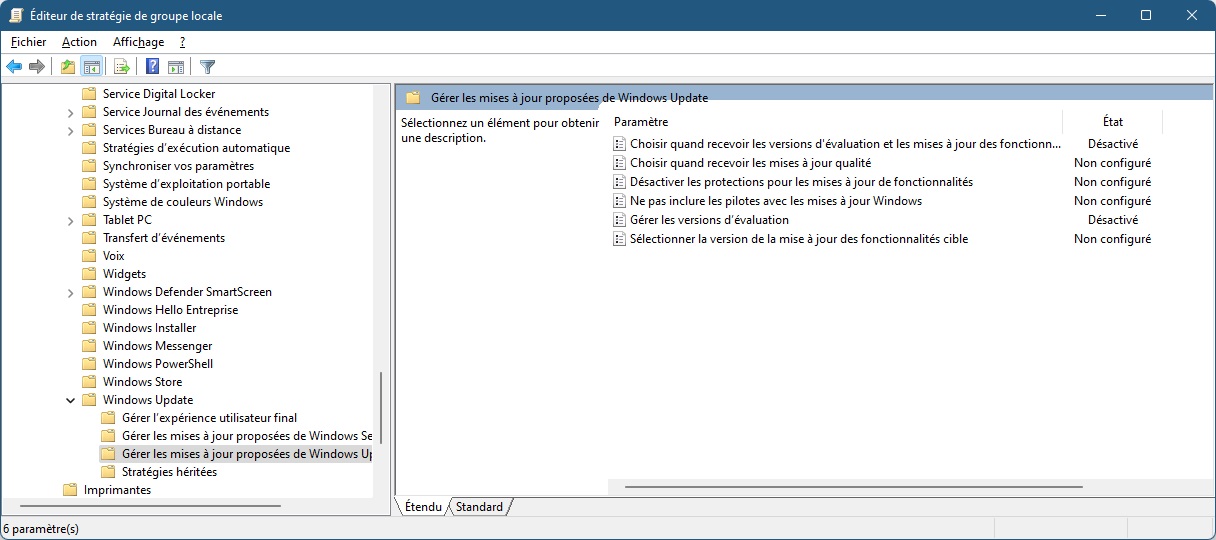The image size is (1216, 540).
Task: Click the Windows Update folder icon in tree
Action: (89, 400)
